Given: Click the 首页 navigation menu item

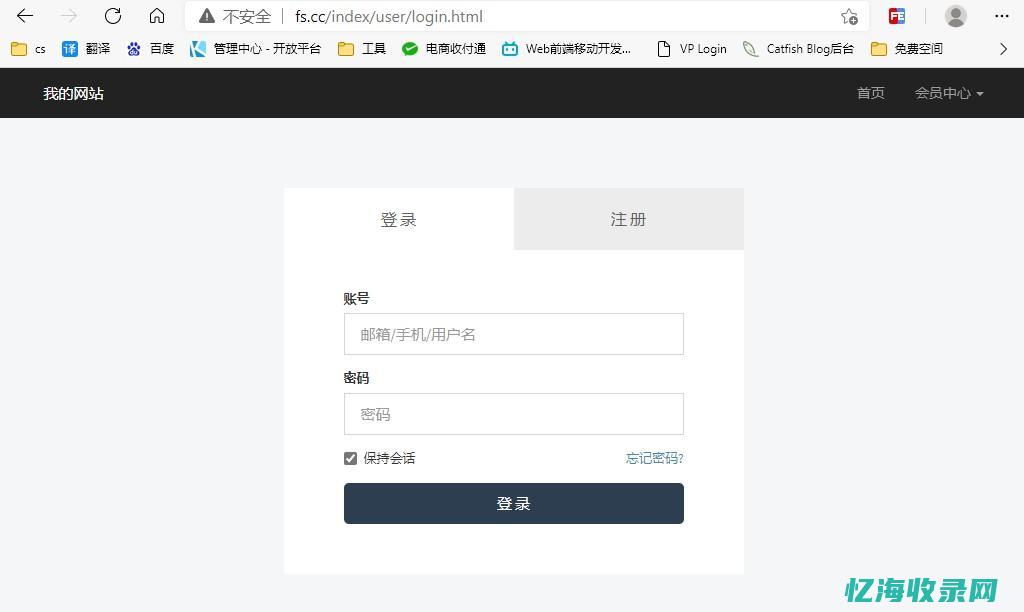Looking at the screenshot, I should 869,93.
